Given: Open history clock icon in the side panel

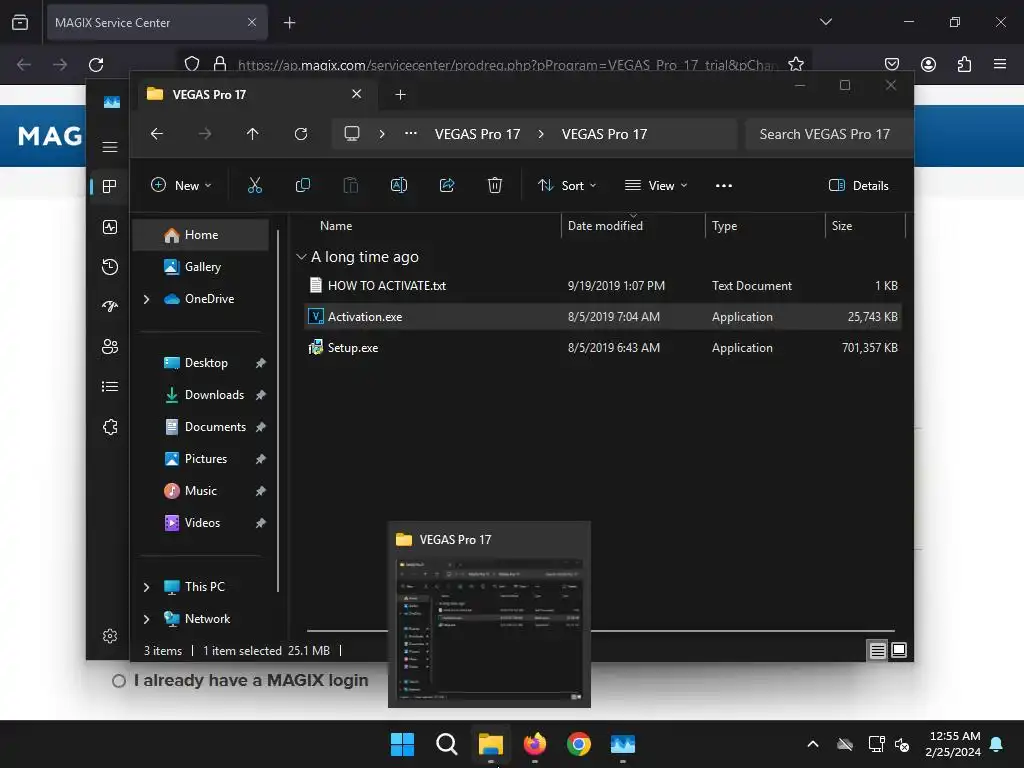Looking at the screenshot, I should pos(110,266).
